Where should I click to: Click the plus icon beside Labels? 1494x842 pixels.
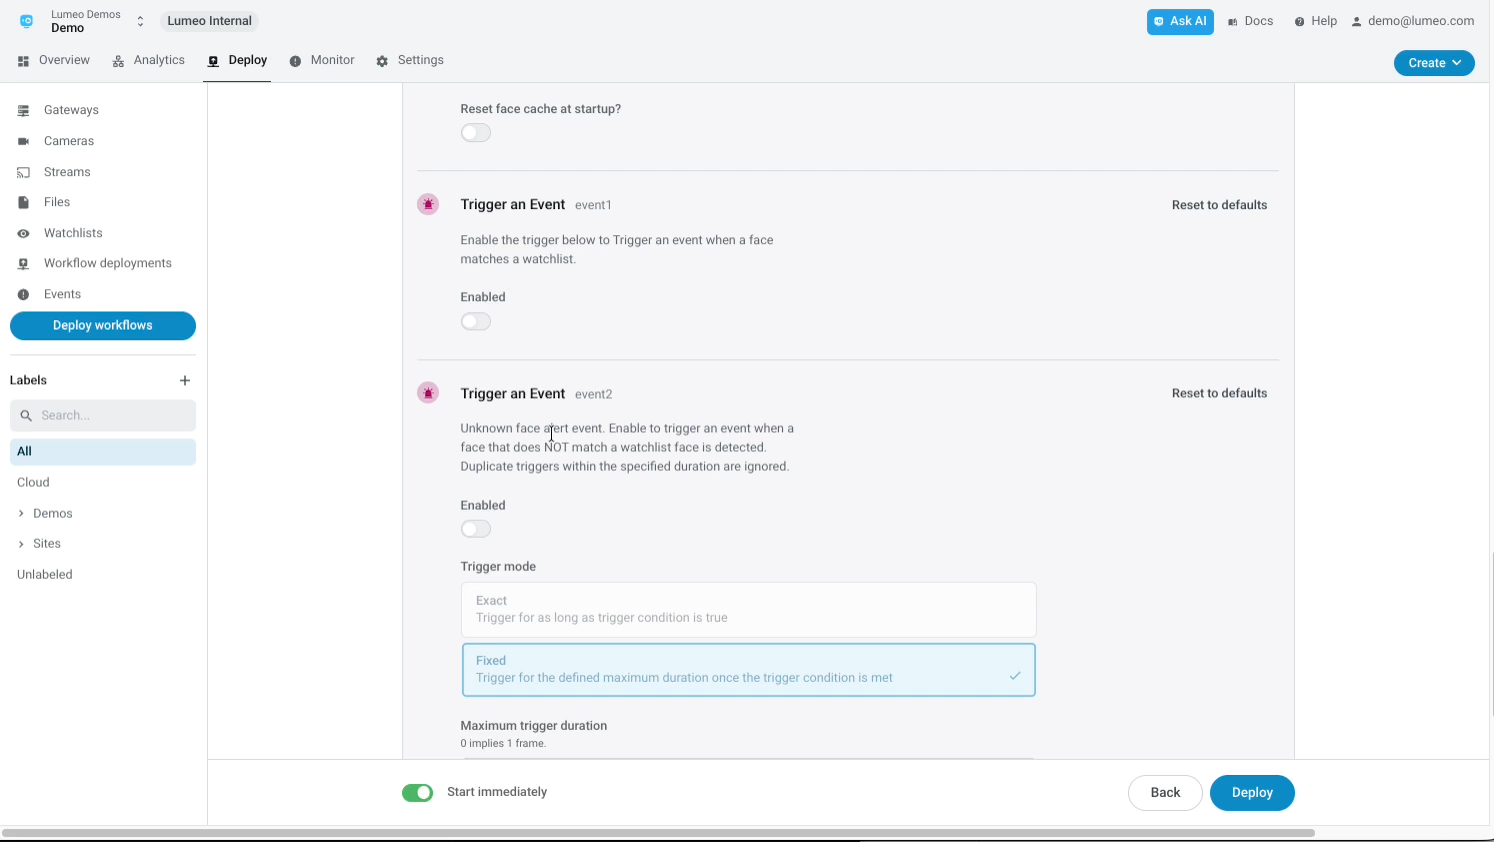coord(185,380)
